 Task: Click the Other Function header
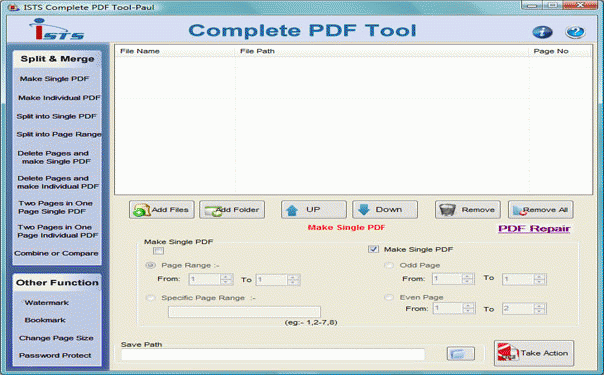[x=57, y=283]
